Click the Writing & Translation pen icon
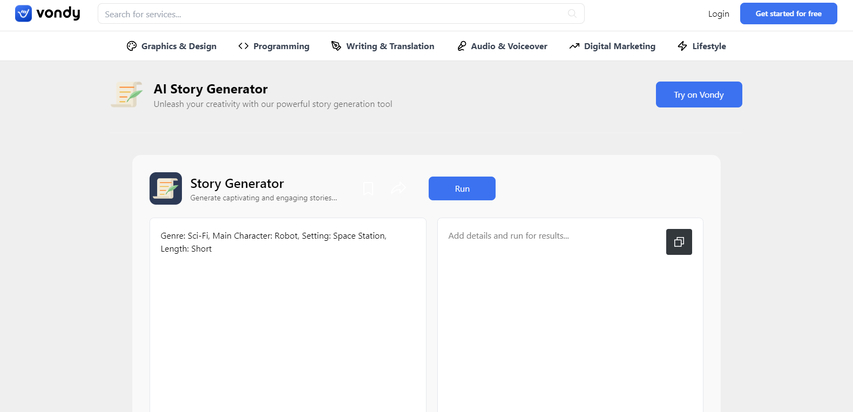Viewport: 853px width, 412px height. 336,46
